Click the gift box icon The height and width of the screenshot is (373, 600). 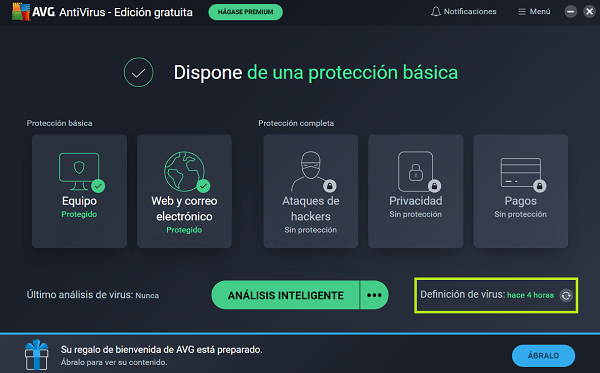pyautogui.click(x=37, y=355)
